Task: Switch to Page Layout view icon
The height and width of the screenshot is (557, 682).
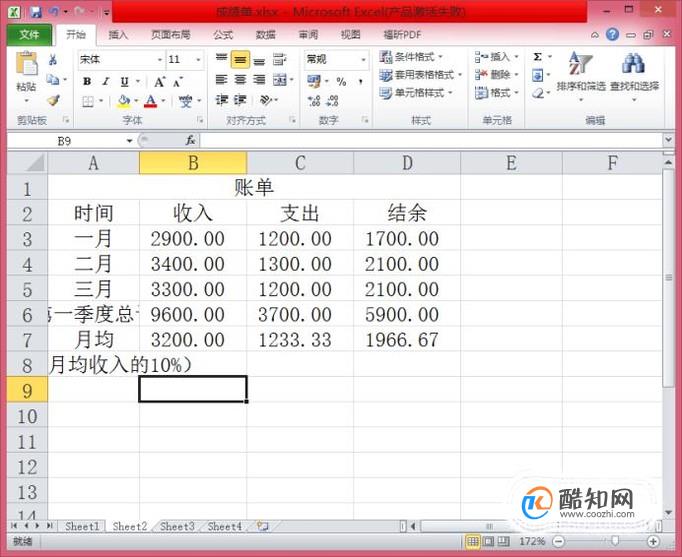Action: (489, 541)
